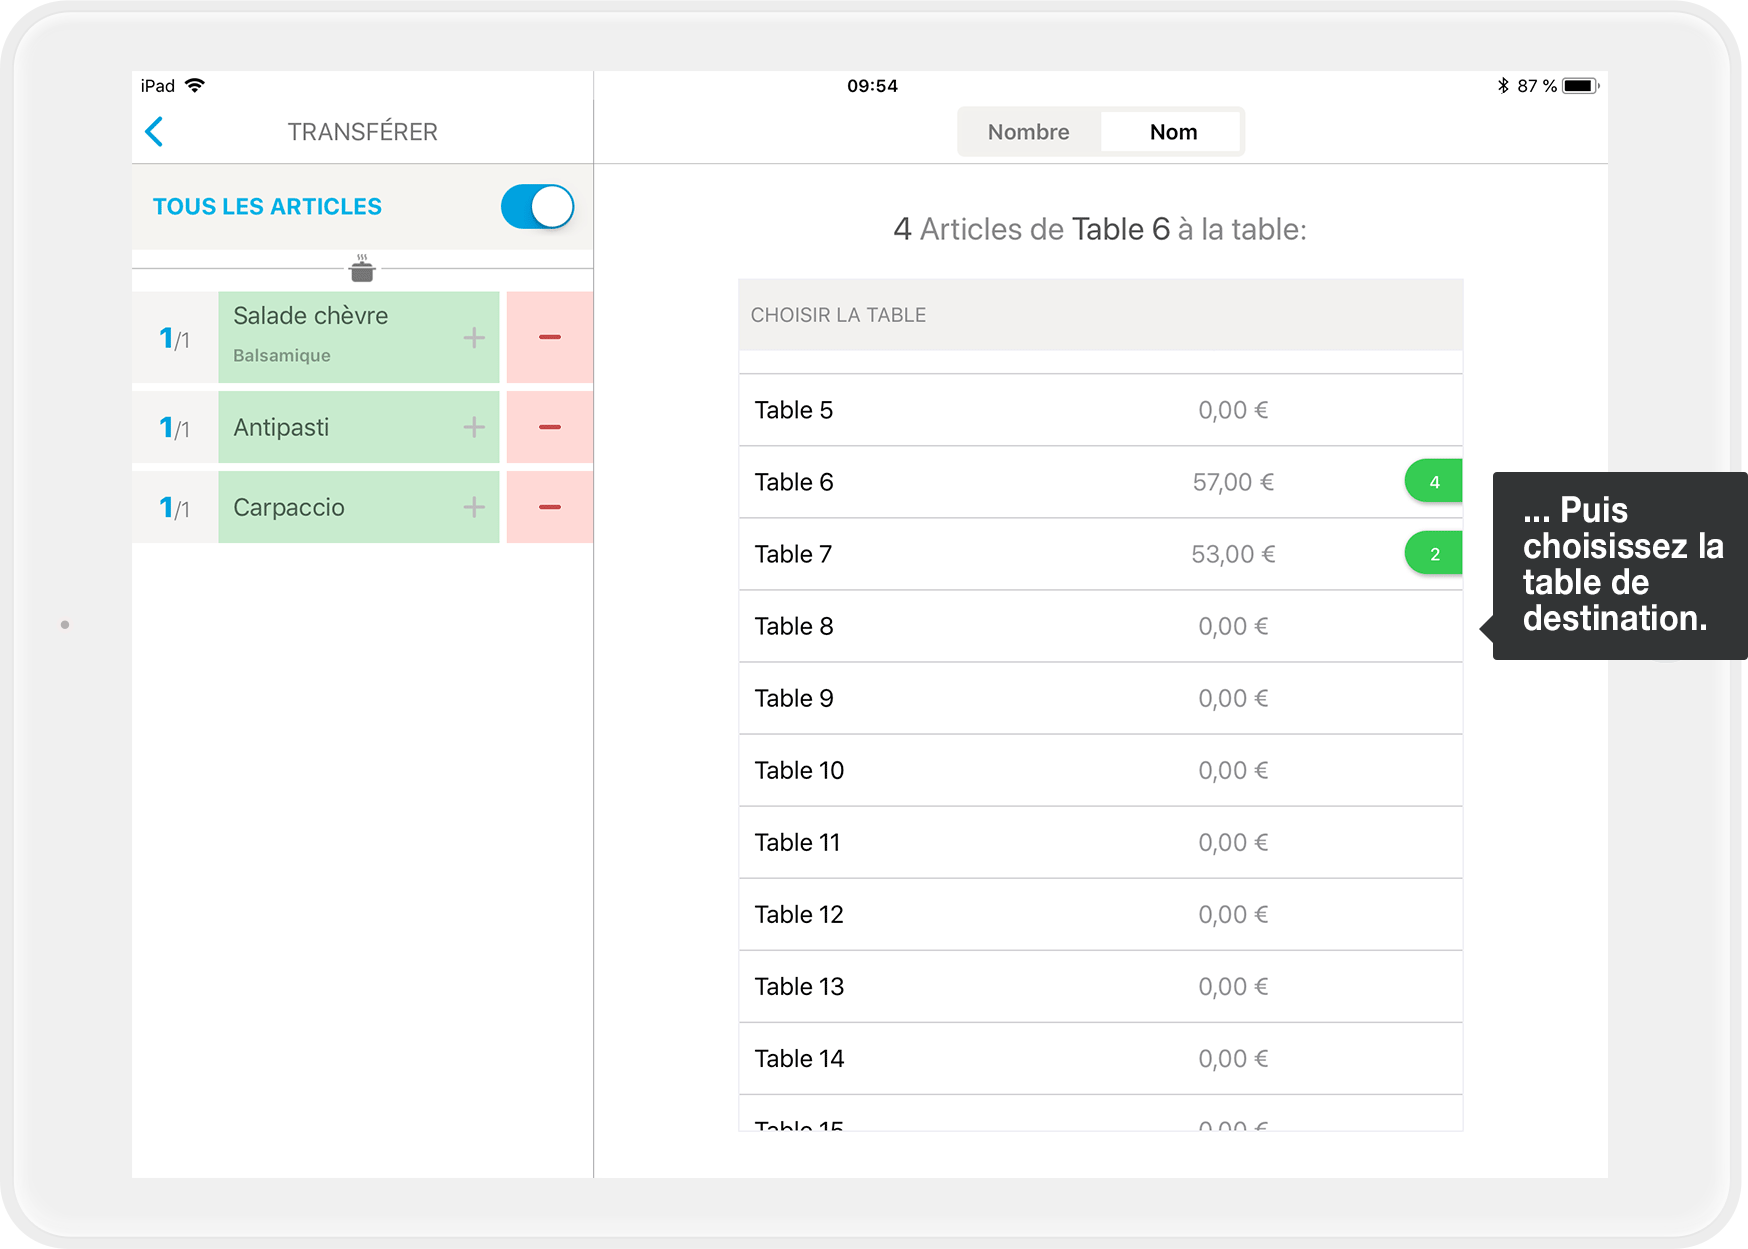
Task: Click the TRANSFÉRER title
Action: [363, 132]
